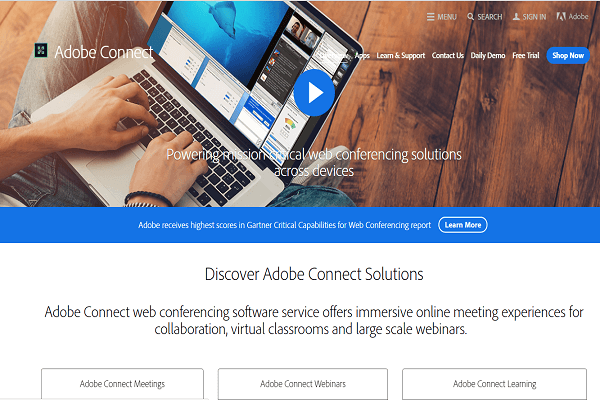Click the Adobe Connect title text

[x=104, y=52]
